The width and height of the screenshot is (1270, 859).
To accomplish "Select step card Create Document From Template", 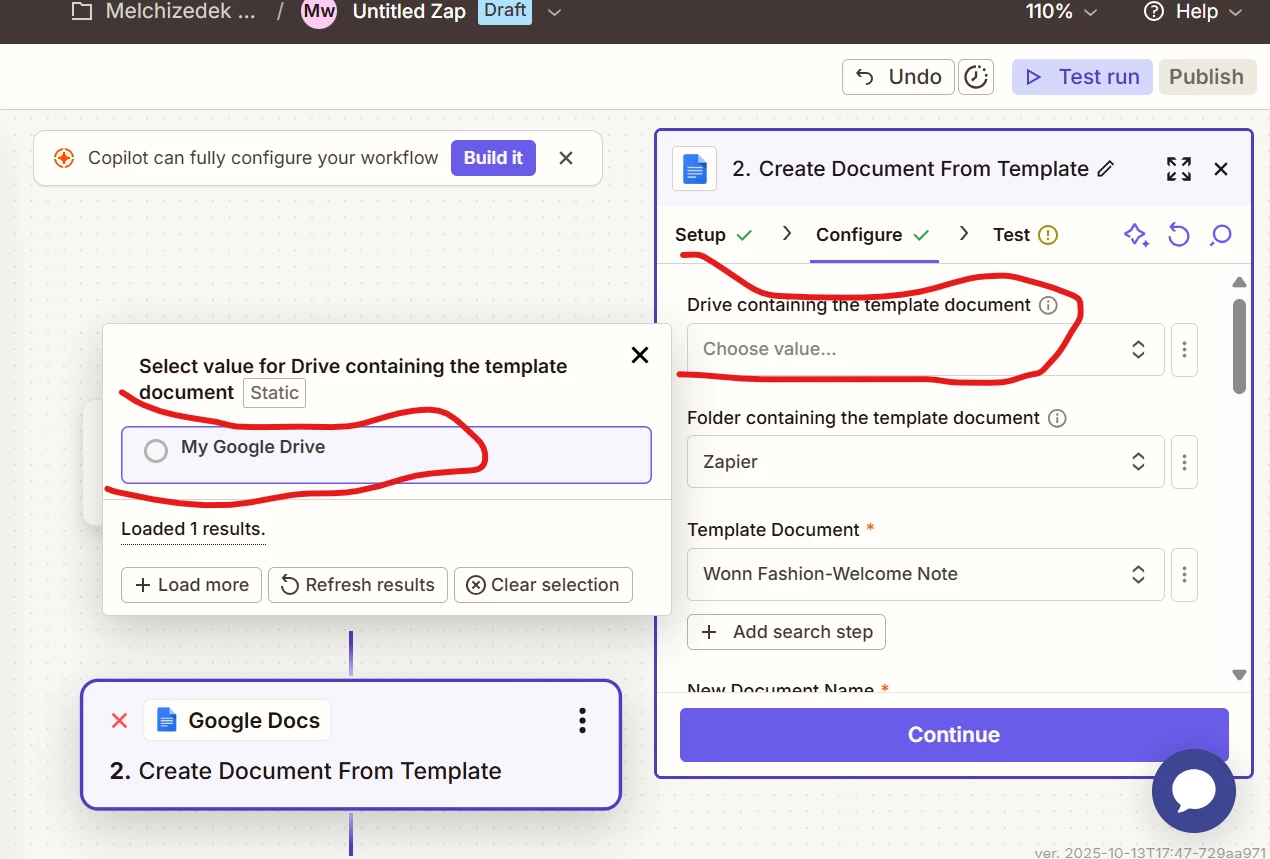I will click(x=351, y=744).
